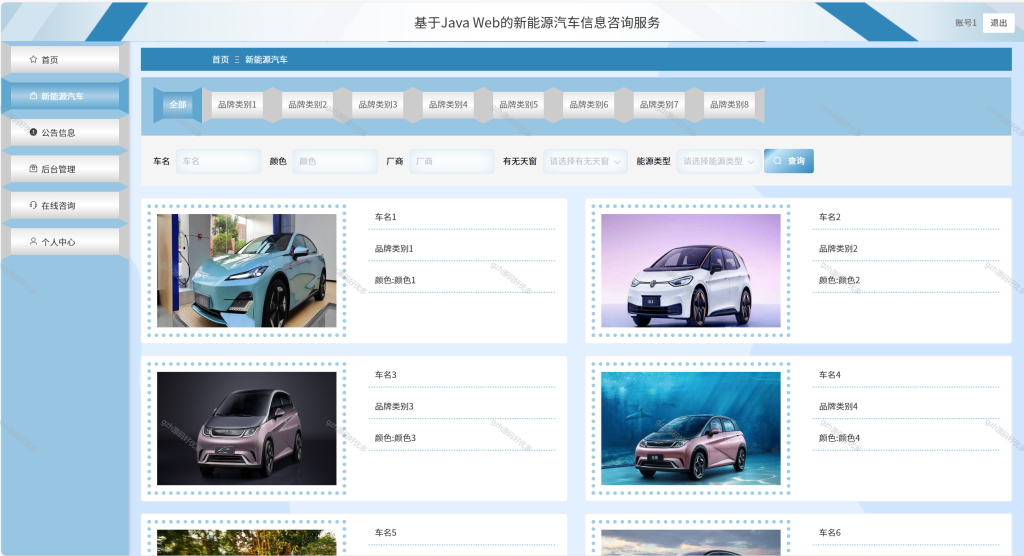This screenshot has width=1024, height=556.
Task: Go to 后台管理 in sidebar
Action: coord(65,169)
